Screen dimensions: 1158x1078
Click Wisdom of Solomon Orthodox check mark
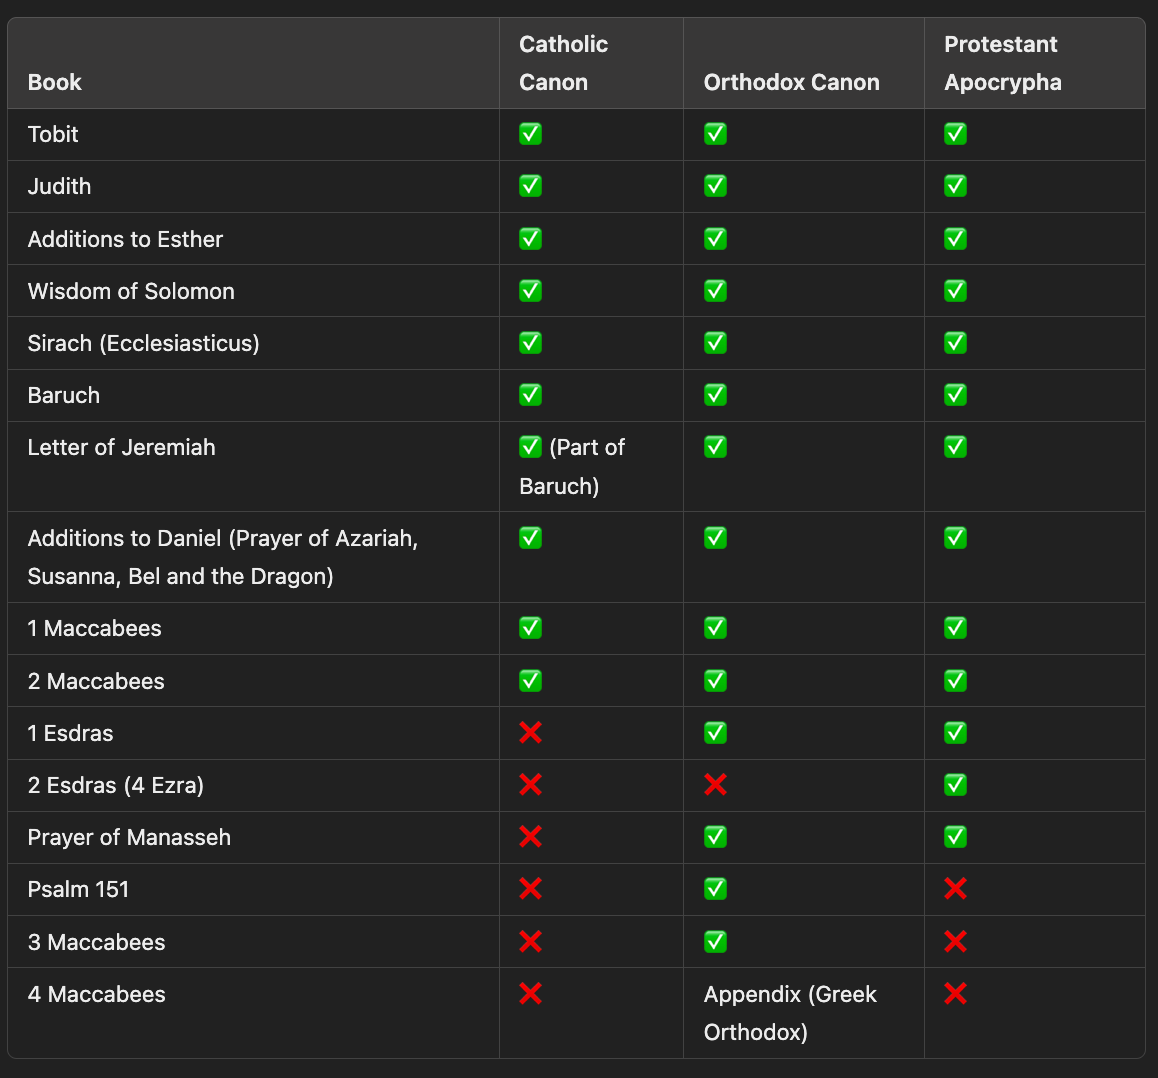pos(715,291)
